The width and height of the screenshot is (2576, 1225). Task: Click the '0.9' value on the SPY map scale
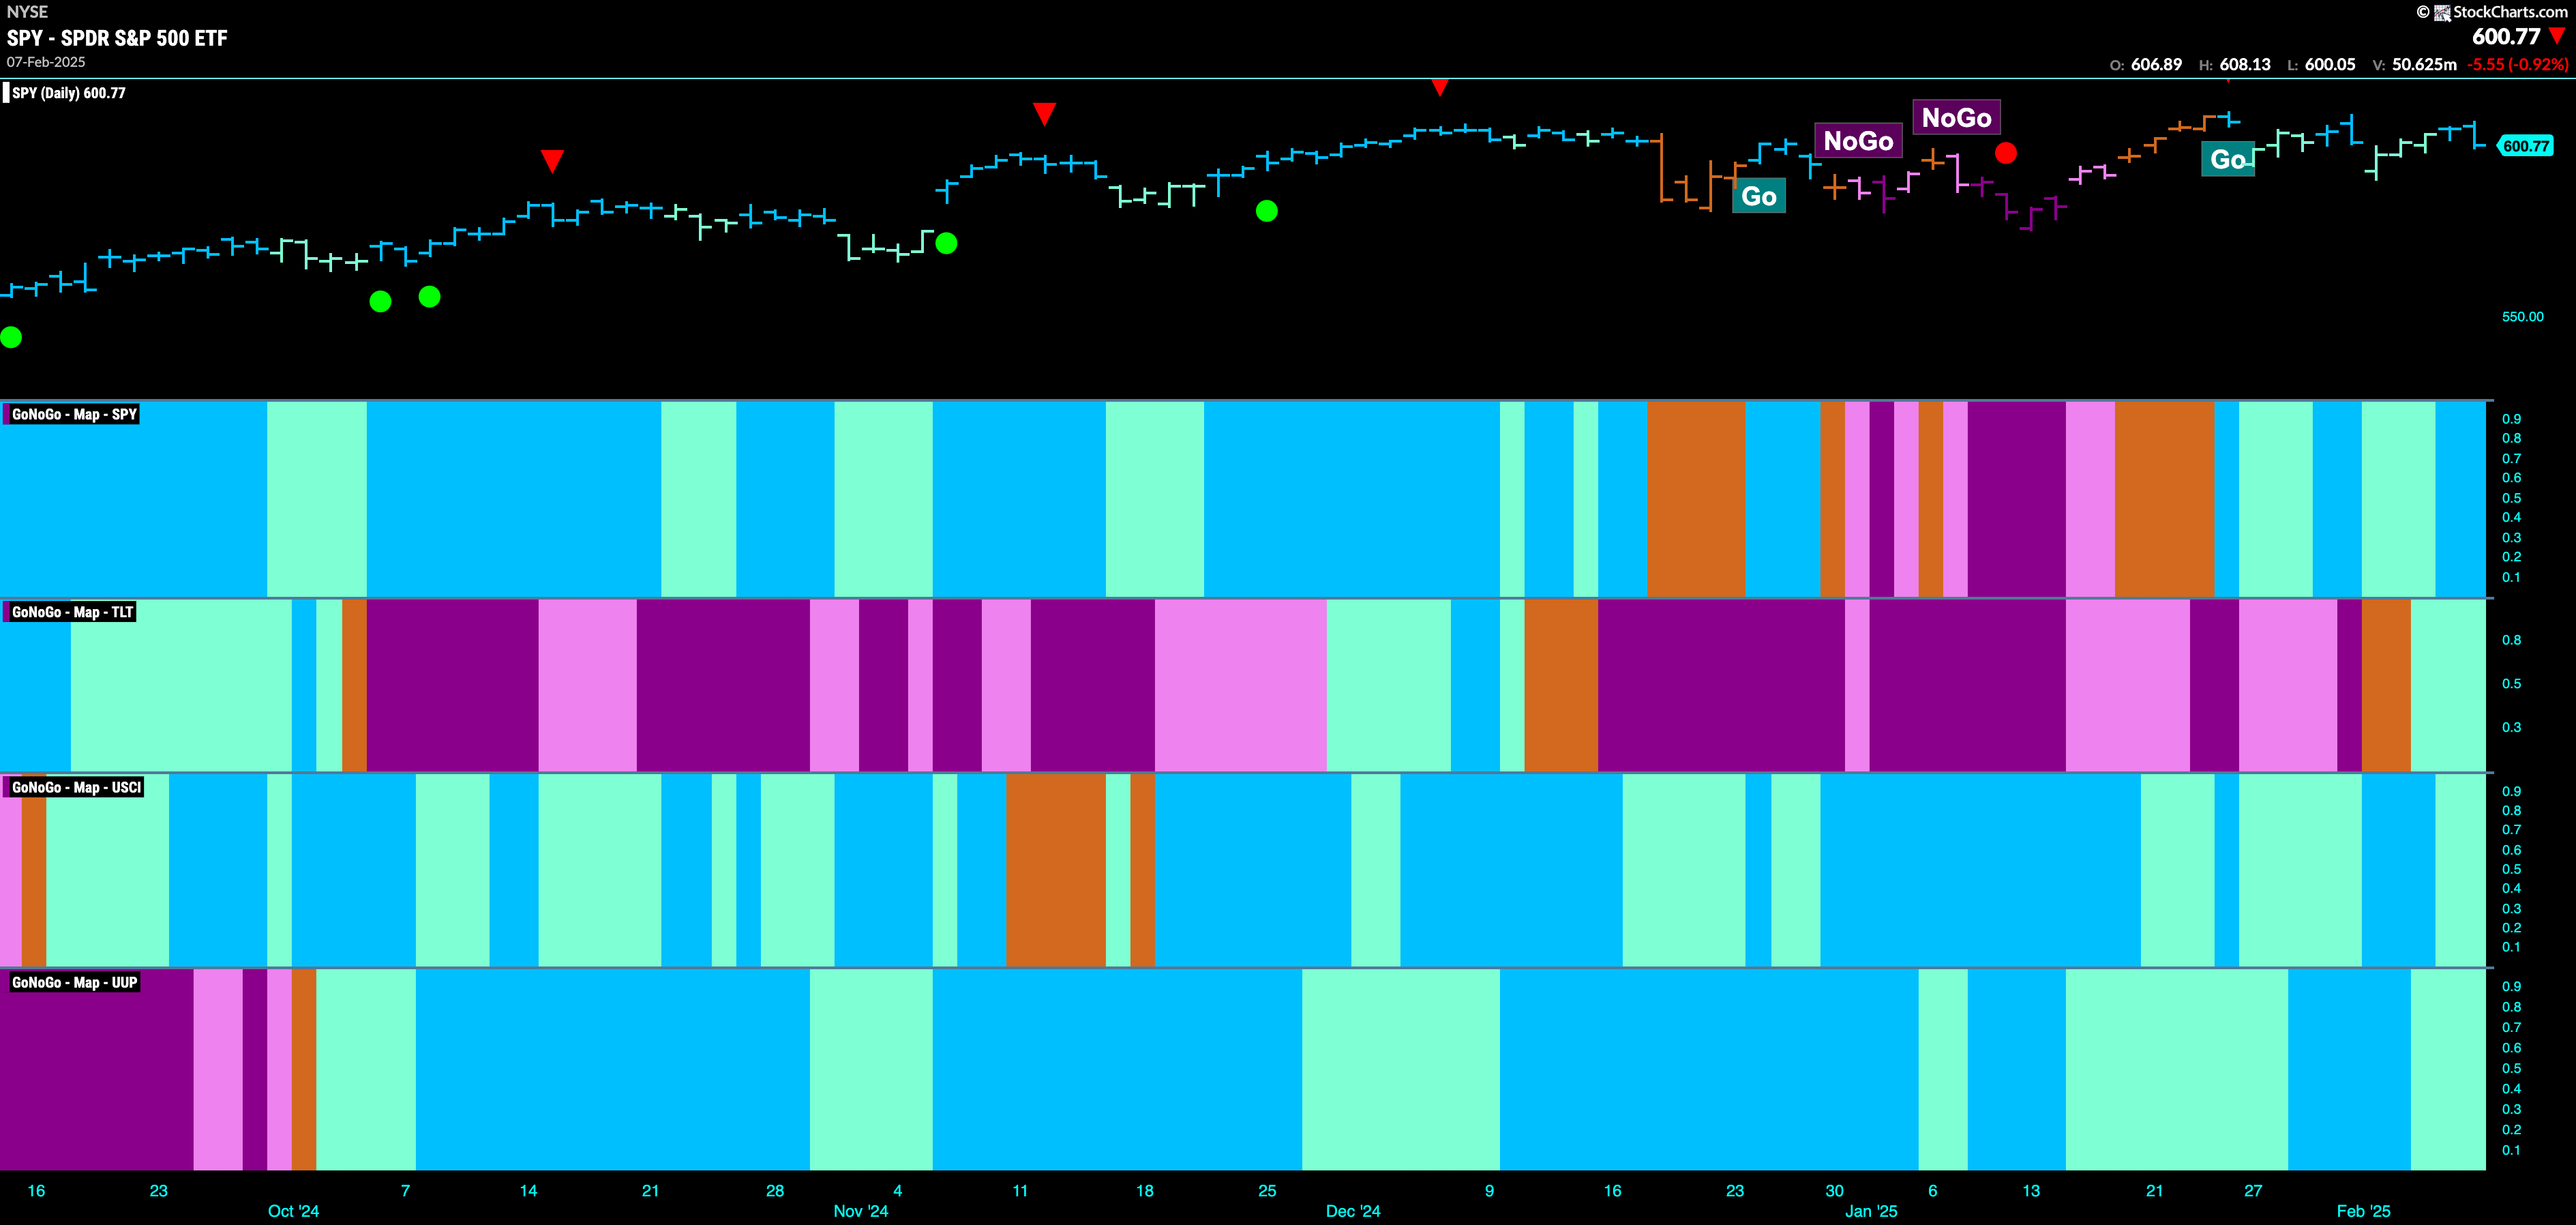coord(2511,419)
